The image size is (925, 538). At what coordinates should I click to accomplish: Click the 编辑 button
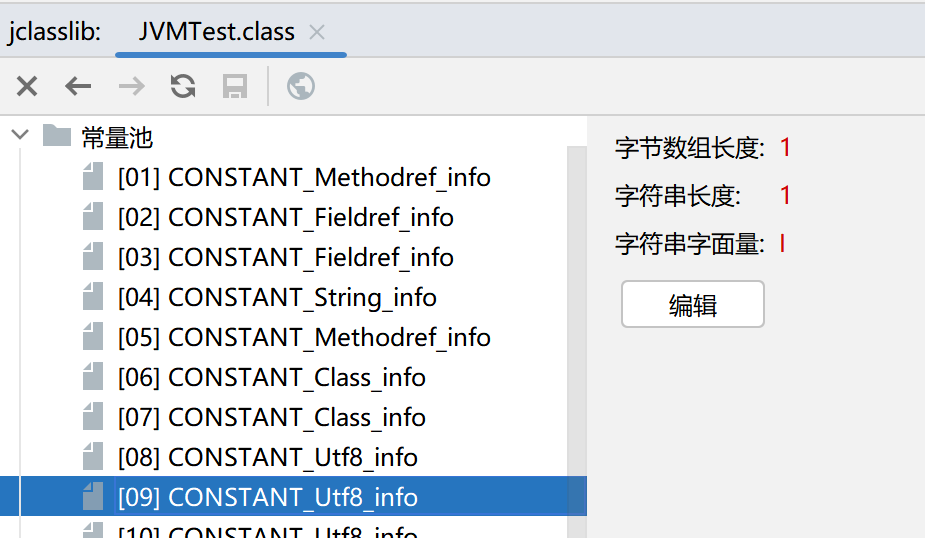pos(693,304)
